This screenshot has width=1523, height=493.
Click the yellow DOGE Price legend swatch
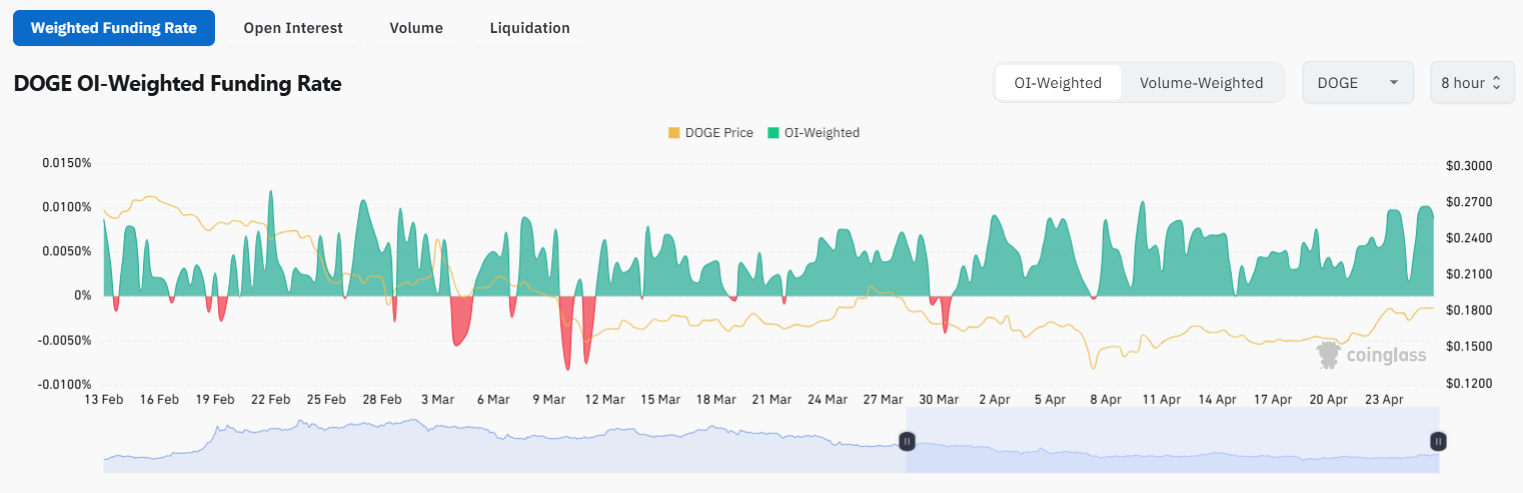point(673,132)
